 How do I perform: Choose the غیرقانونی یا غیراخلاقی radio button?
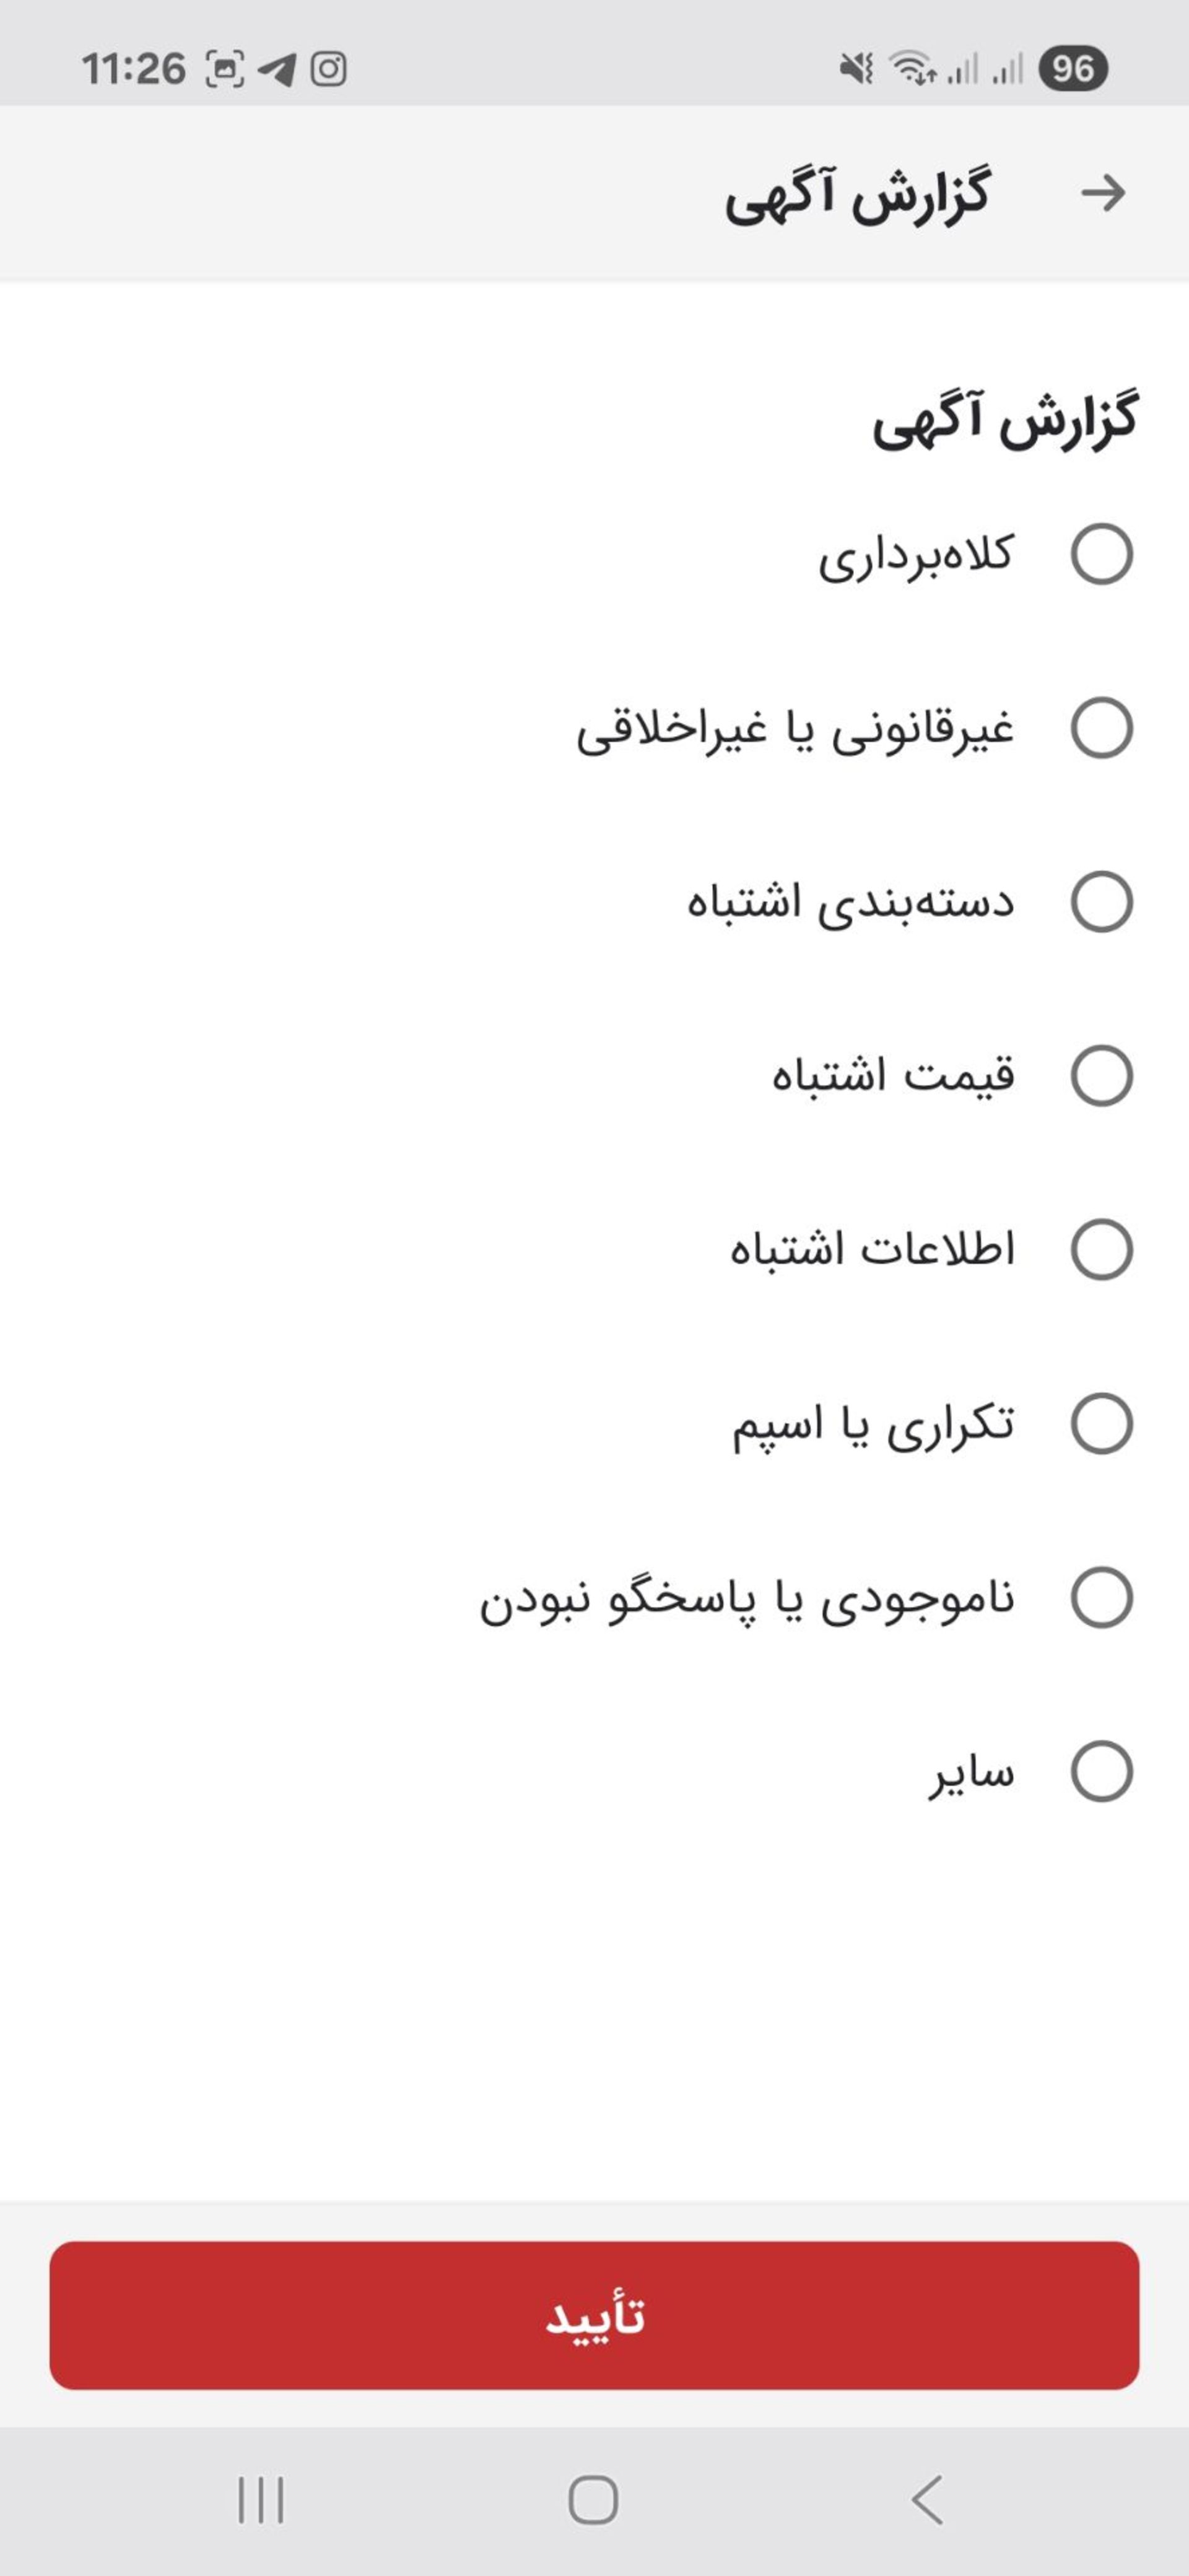click(1101, 728)
